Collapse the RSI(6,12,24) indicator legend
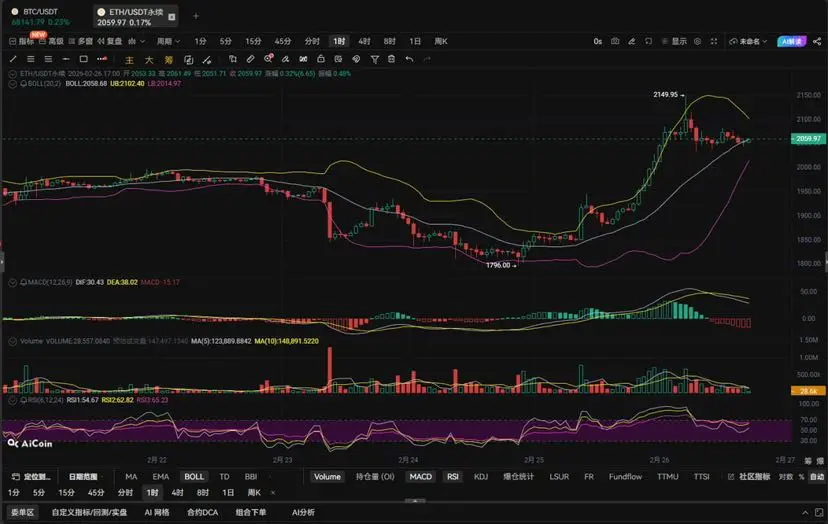Image resolution: width=828 pixels, height=524 pixels. [x=12, y=400]
